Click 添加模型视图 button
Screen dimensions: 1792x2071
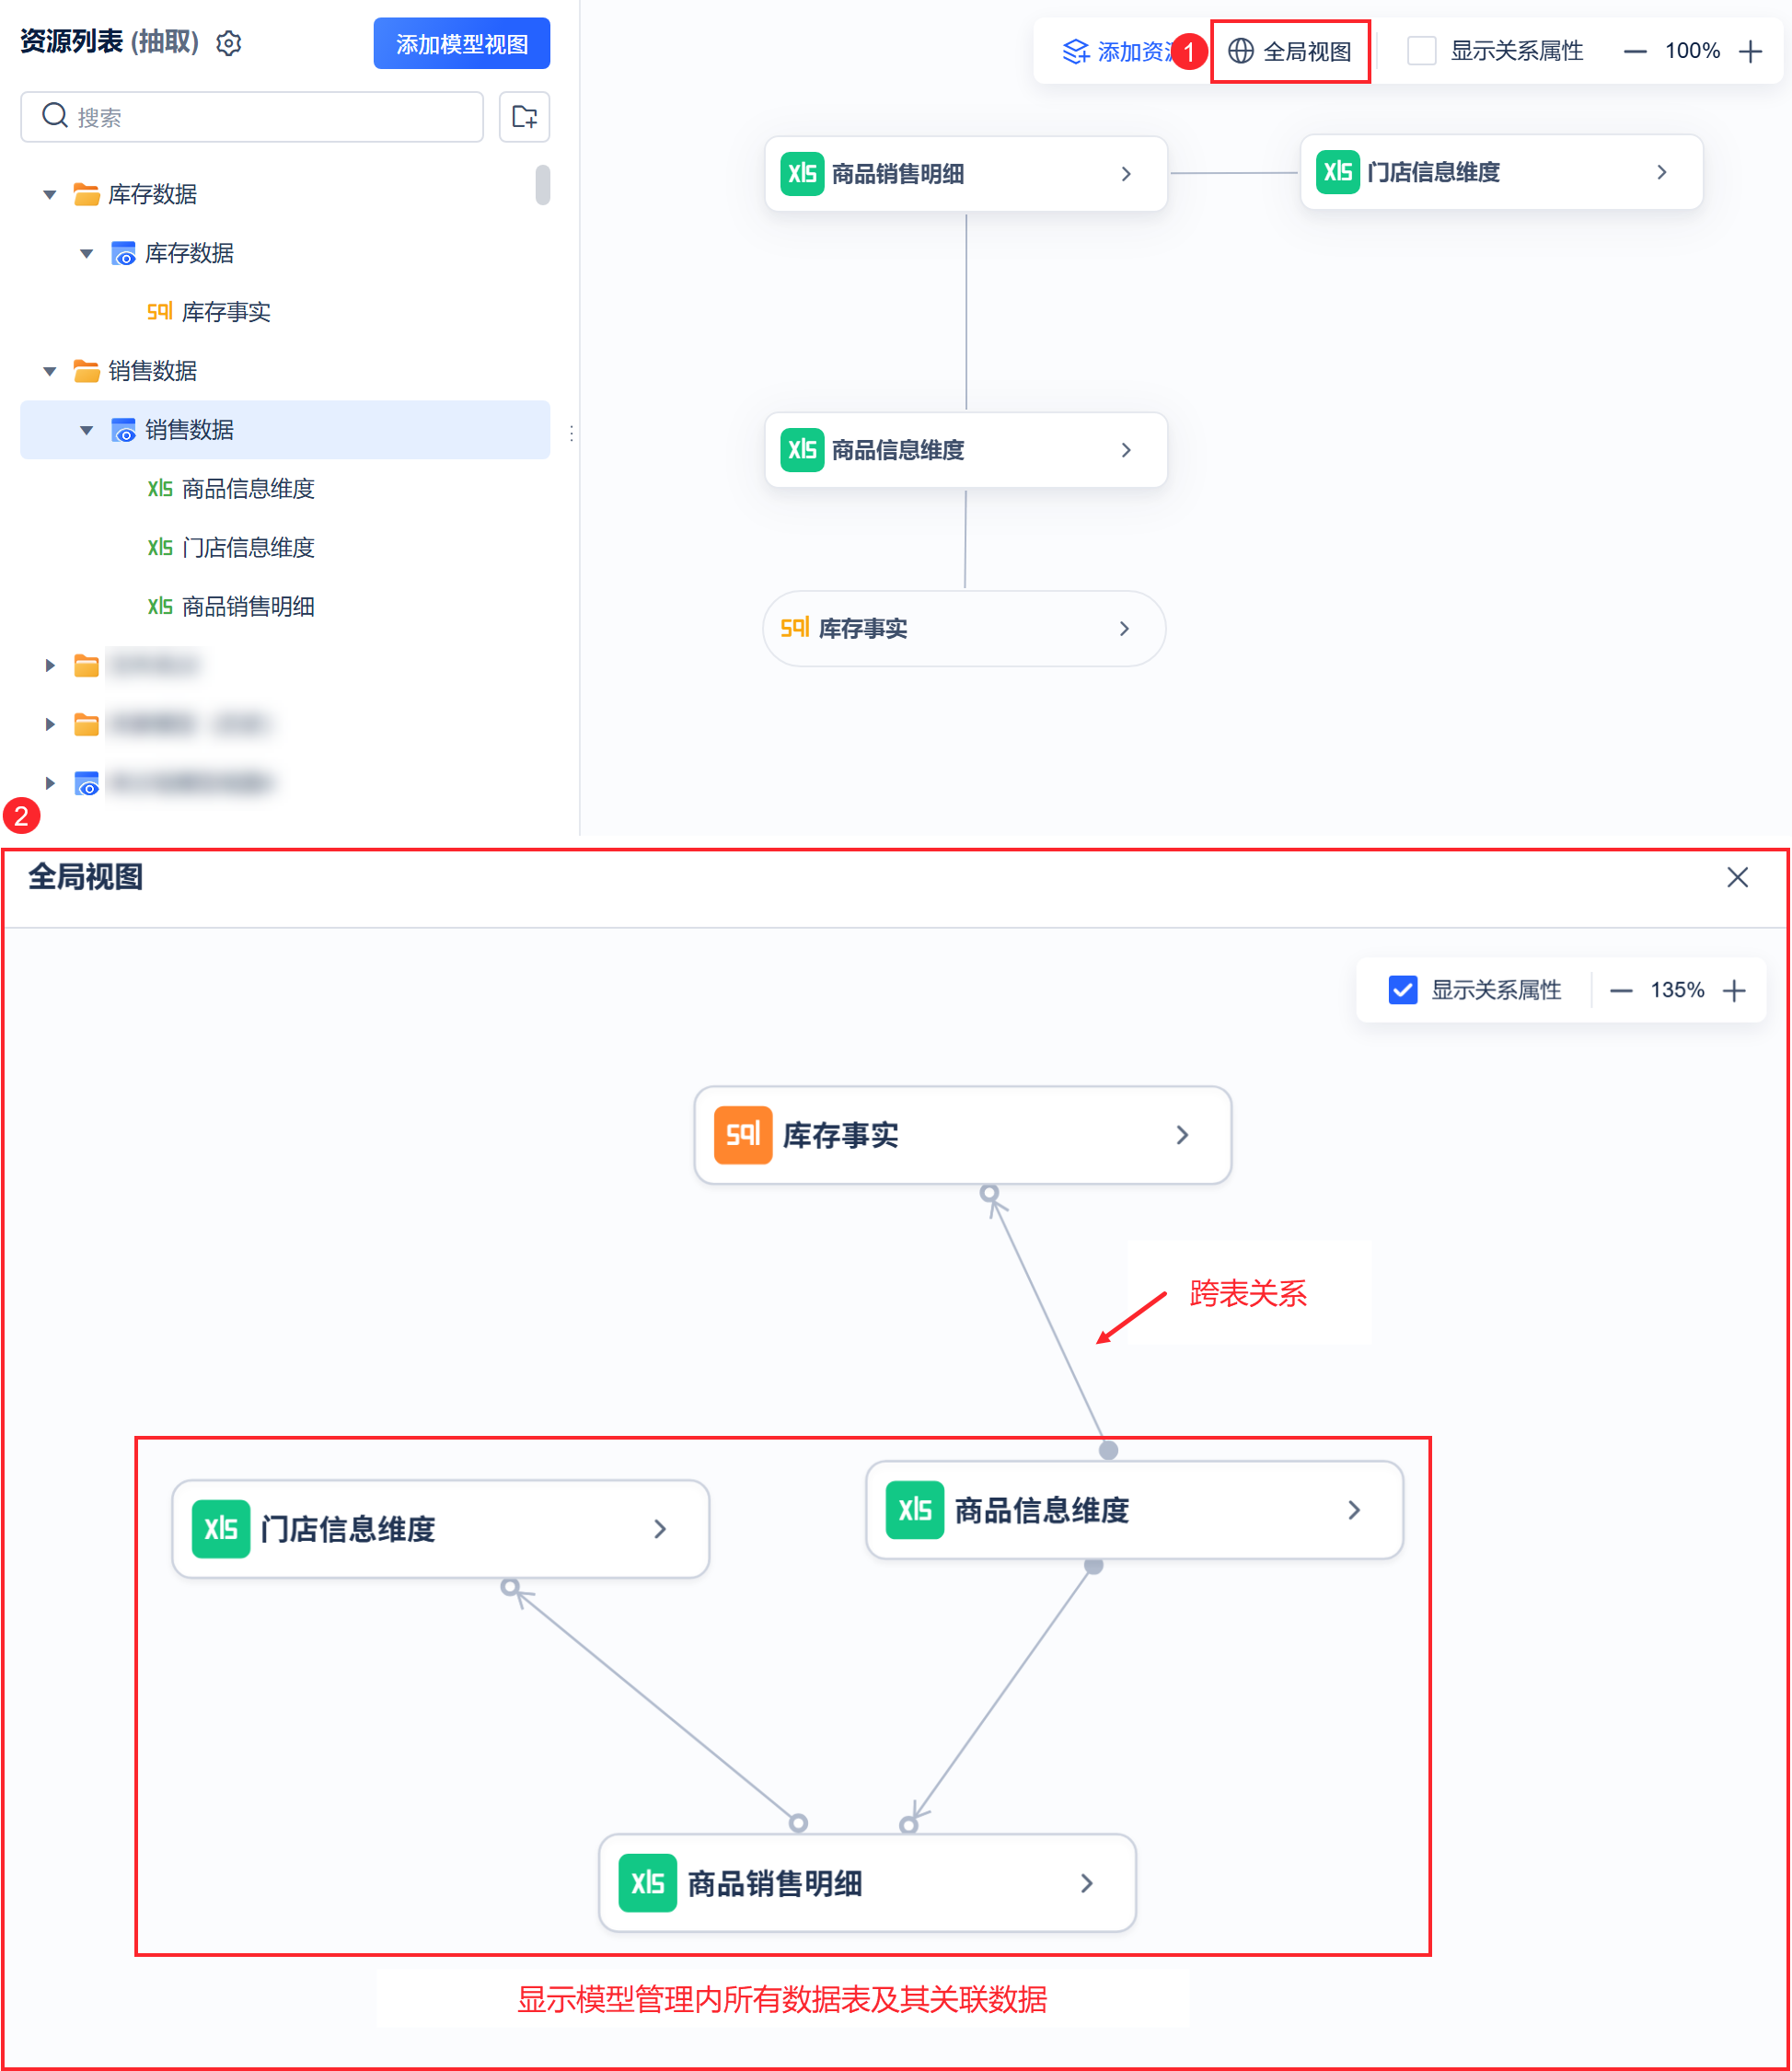tap(461, 44)
